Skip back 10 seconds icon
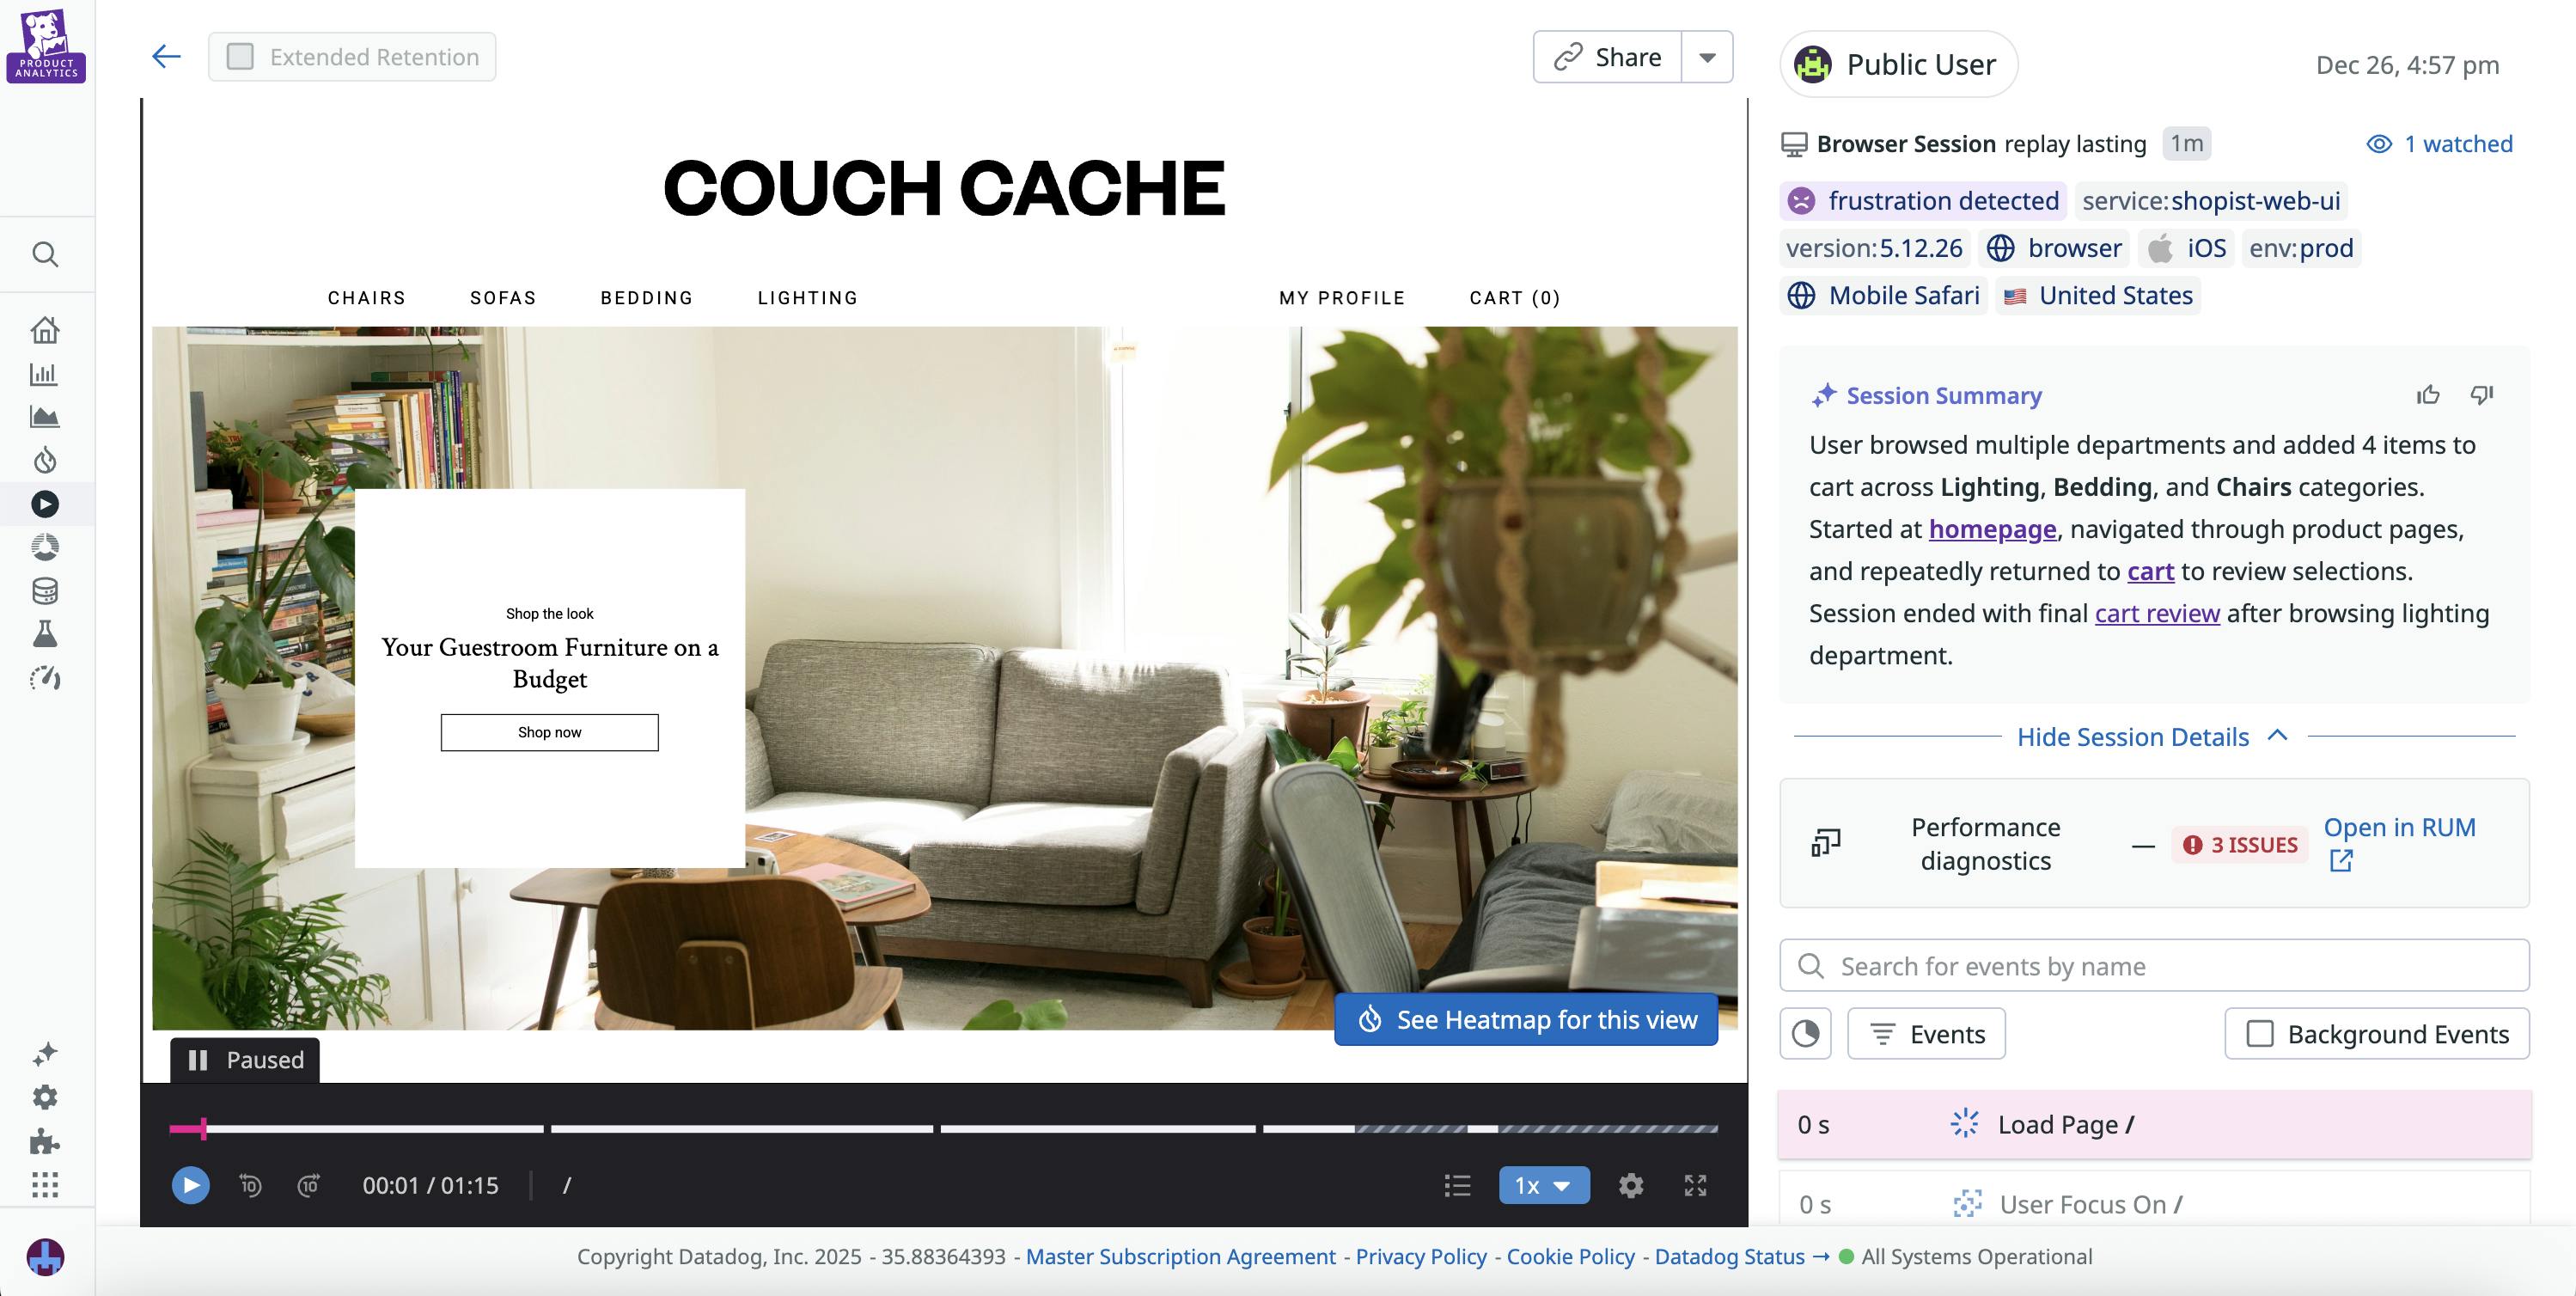 click(250, 1185)
